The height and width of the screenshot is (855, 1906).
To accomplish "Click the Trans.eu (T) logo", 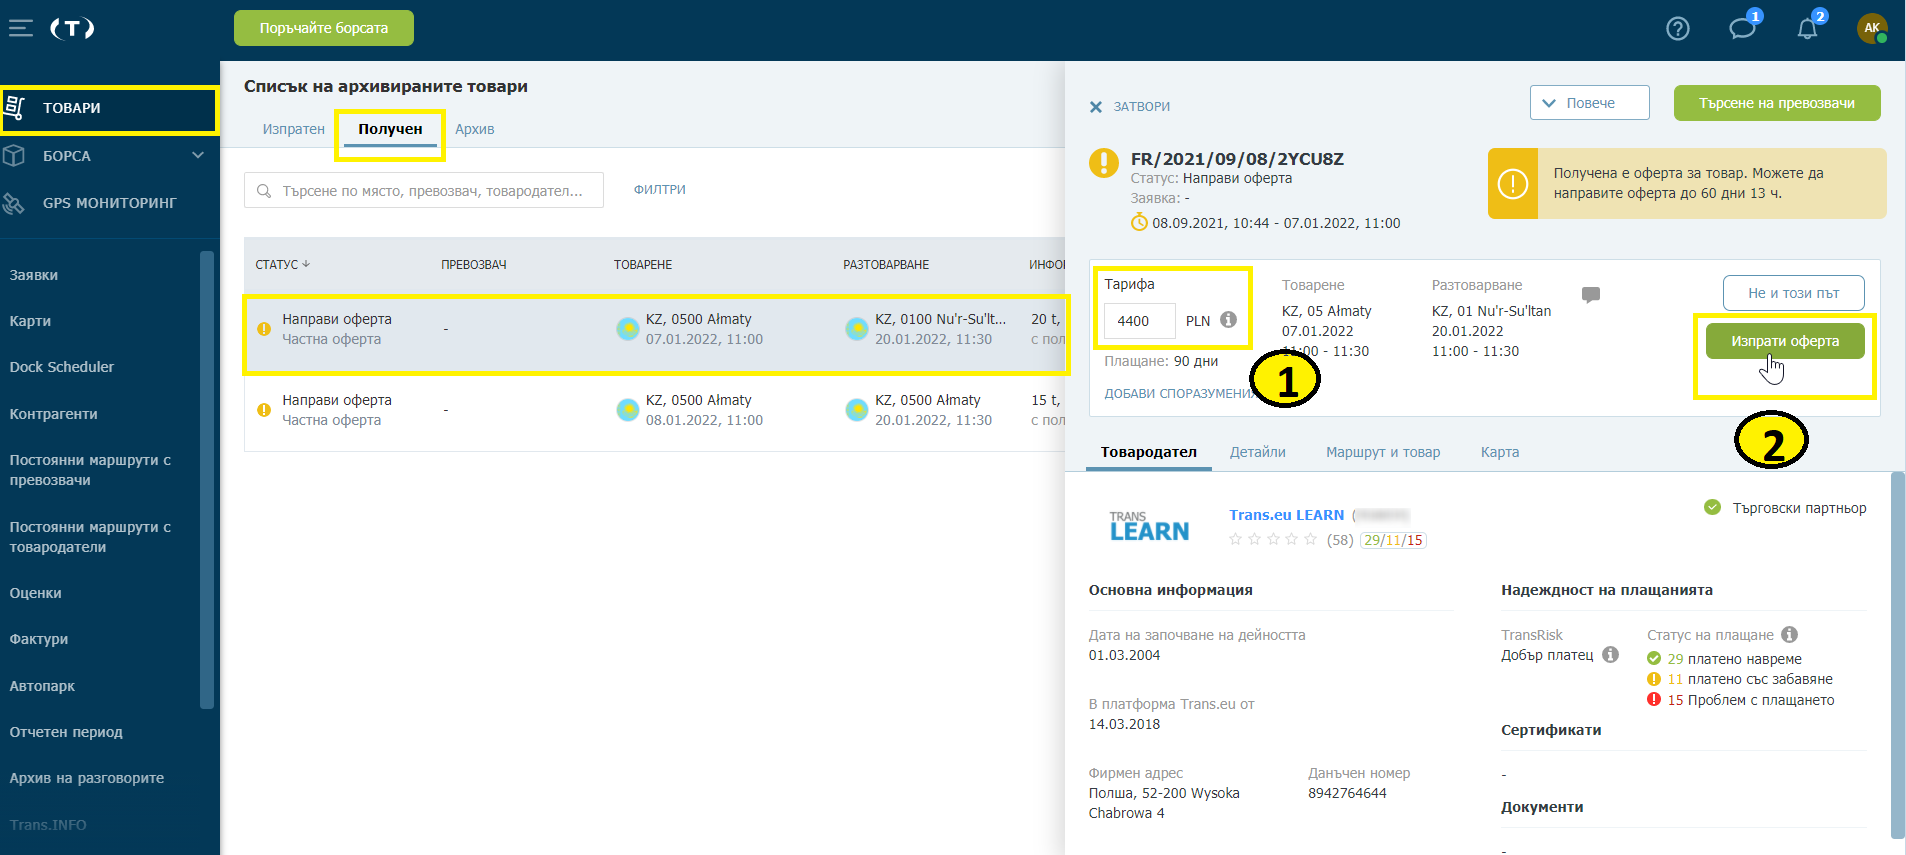I will coord(72,29).
